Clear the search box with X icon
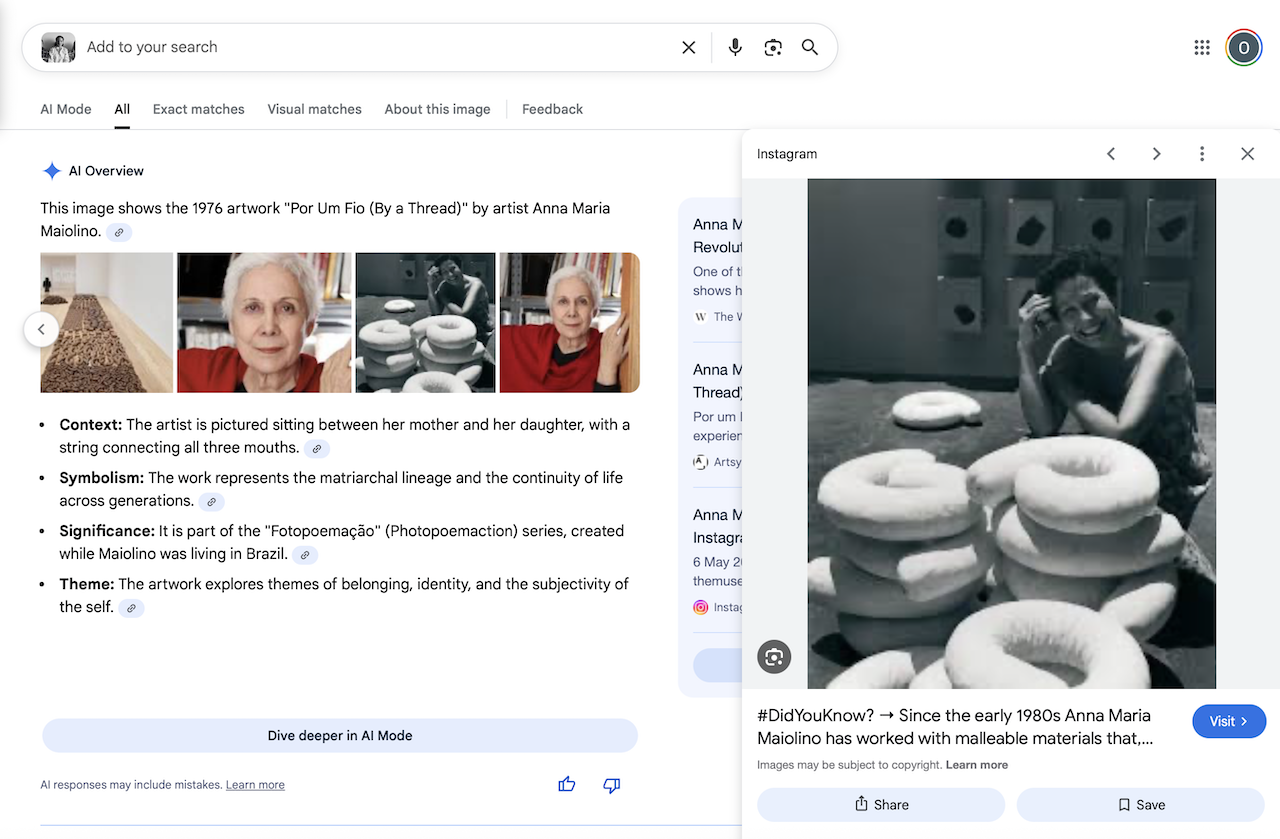 click(689, 47)
